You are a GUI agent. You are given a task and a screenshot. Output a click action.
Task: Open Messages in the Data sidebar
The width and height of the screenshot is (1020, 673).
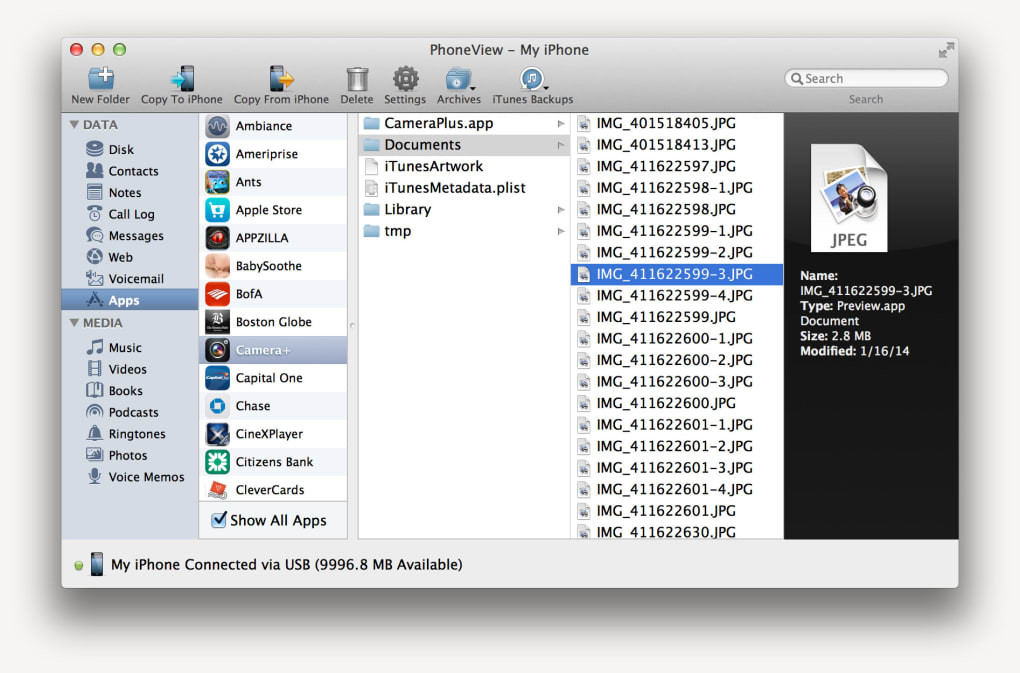point(135,236)
